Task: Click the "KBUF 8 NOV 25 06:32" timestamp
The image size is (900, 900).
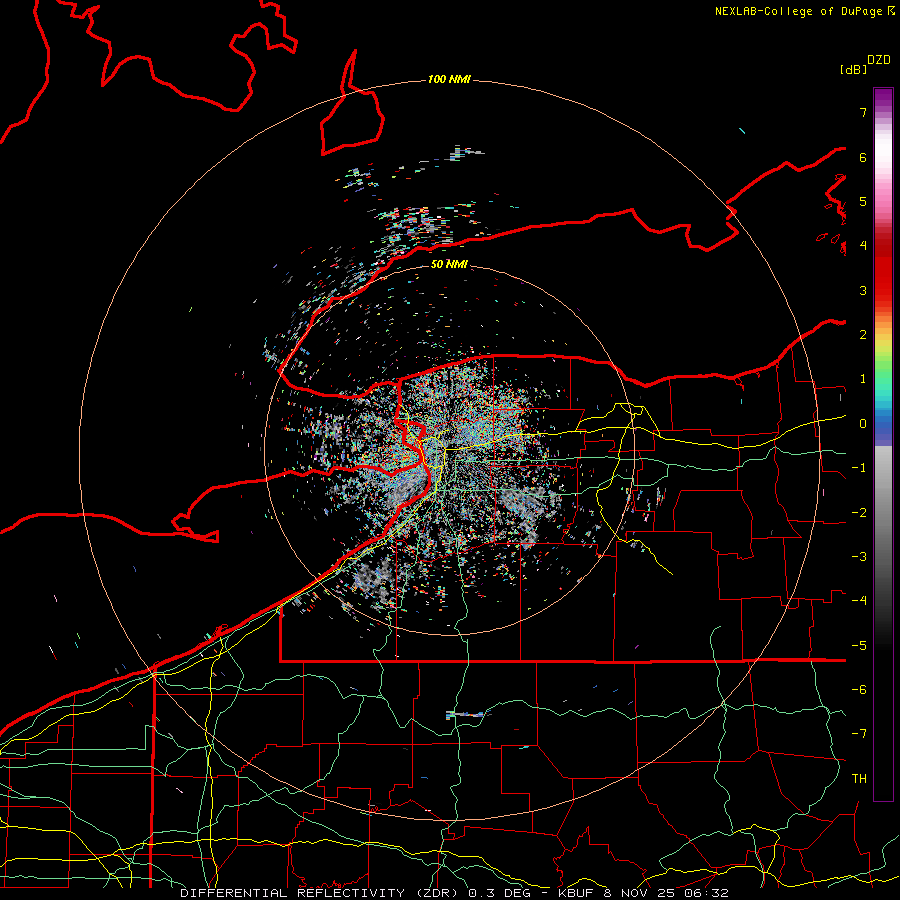Action: tap(643, 893)
